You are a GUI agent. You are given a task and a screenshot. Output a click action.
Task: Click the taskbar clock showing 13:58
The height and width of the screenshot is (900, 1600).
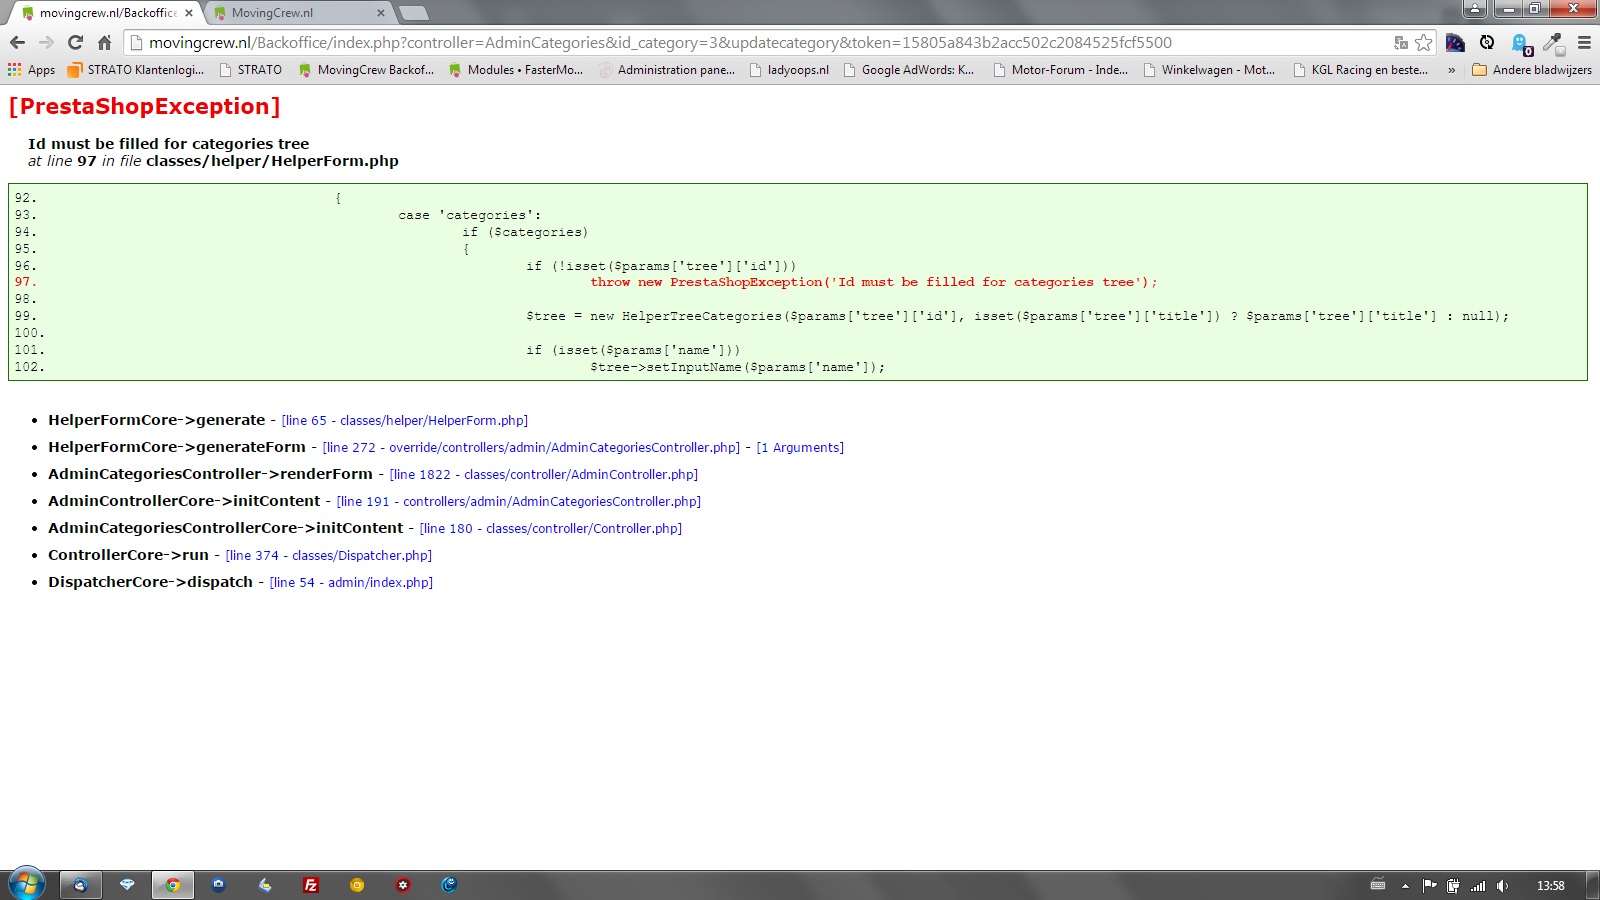[x=1551, y=886]
